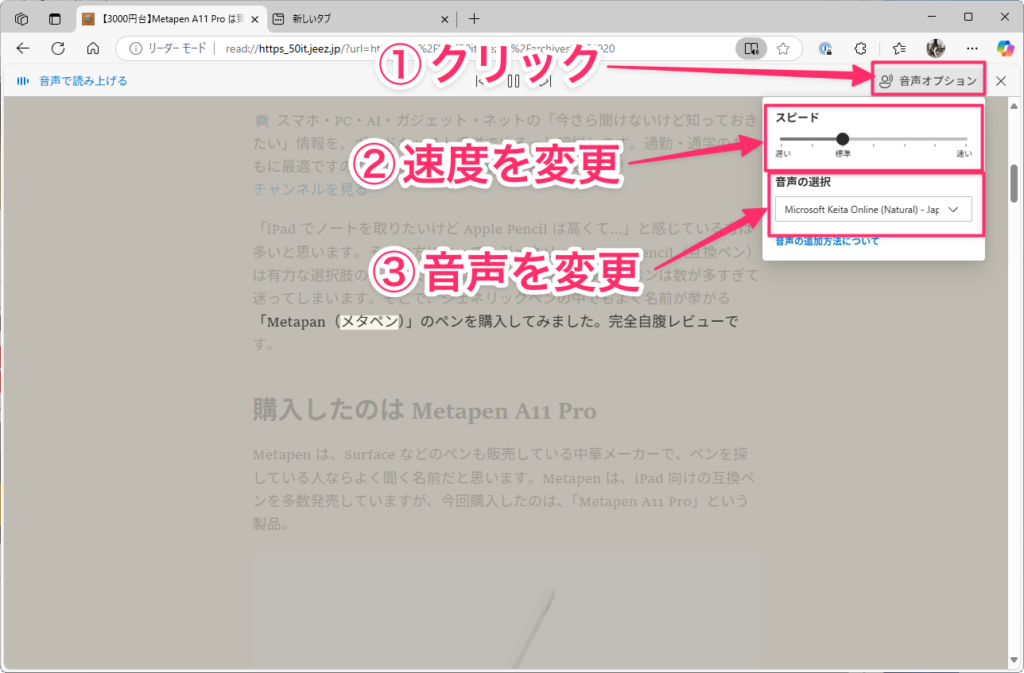Click the speed slider knob
The width and height of the screenshot is (1024, 673).
click(x=842, y=138)
